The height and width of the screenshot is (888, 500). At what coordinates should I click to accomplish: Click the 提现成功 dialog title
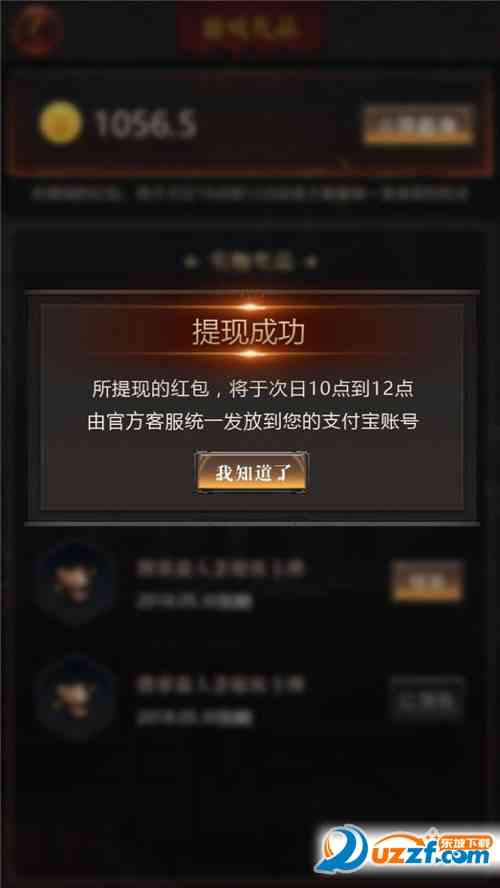pyautogui.click(x=249, y=332)
